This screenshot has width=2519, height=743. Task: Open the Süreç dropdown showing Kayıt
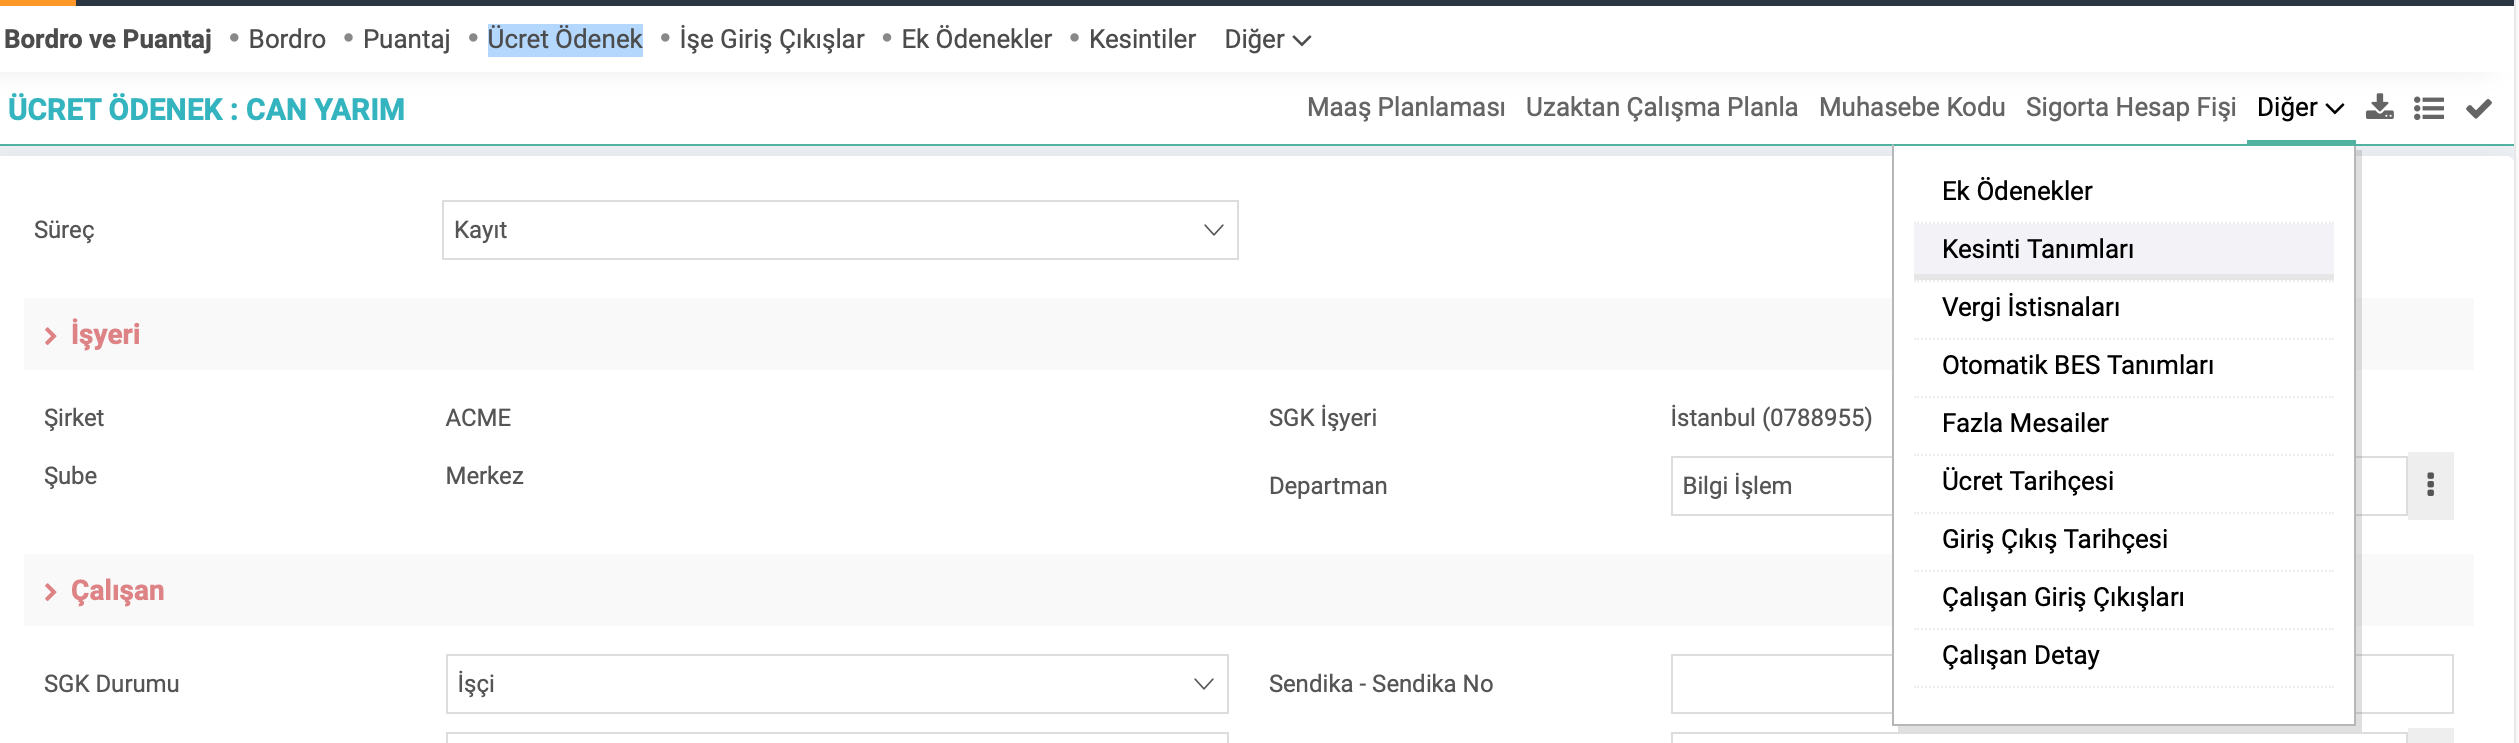[840, 230]
